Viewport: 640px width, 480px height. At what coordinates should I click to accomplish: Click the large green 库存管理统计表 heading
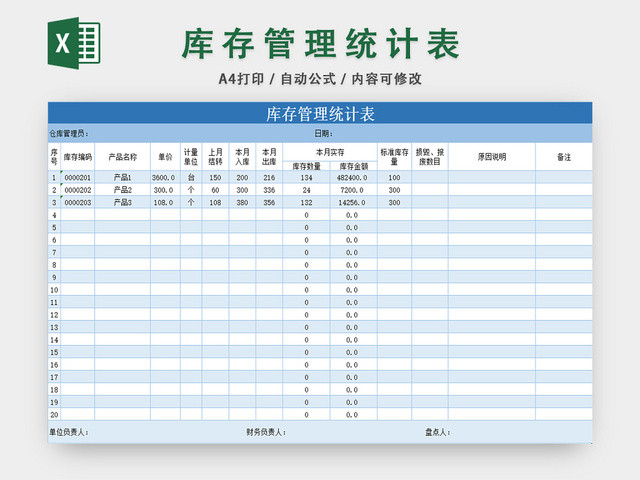(321, 43)
